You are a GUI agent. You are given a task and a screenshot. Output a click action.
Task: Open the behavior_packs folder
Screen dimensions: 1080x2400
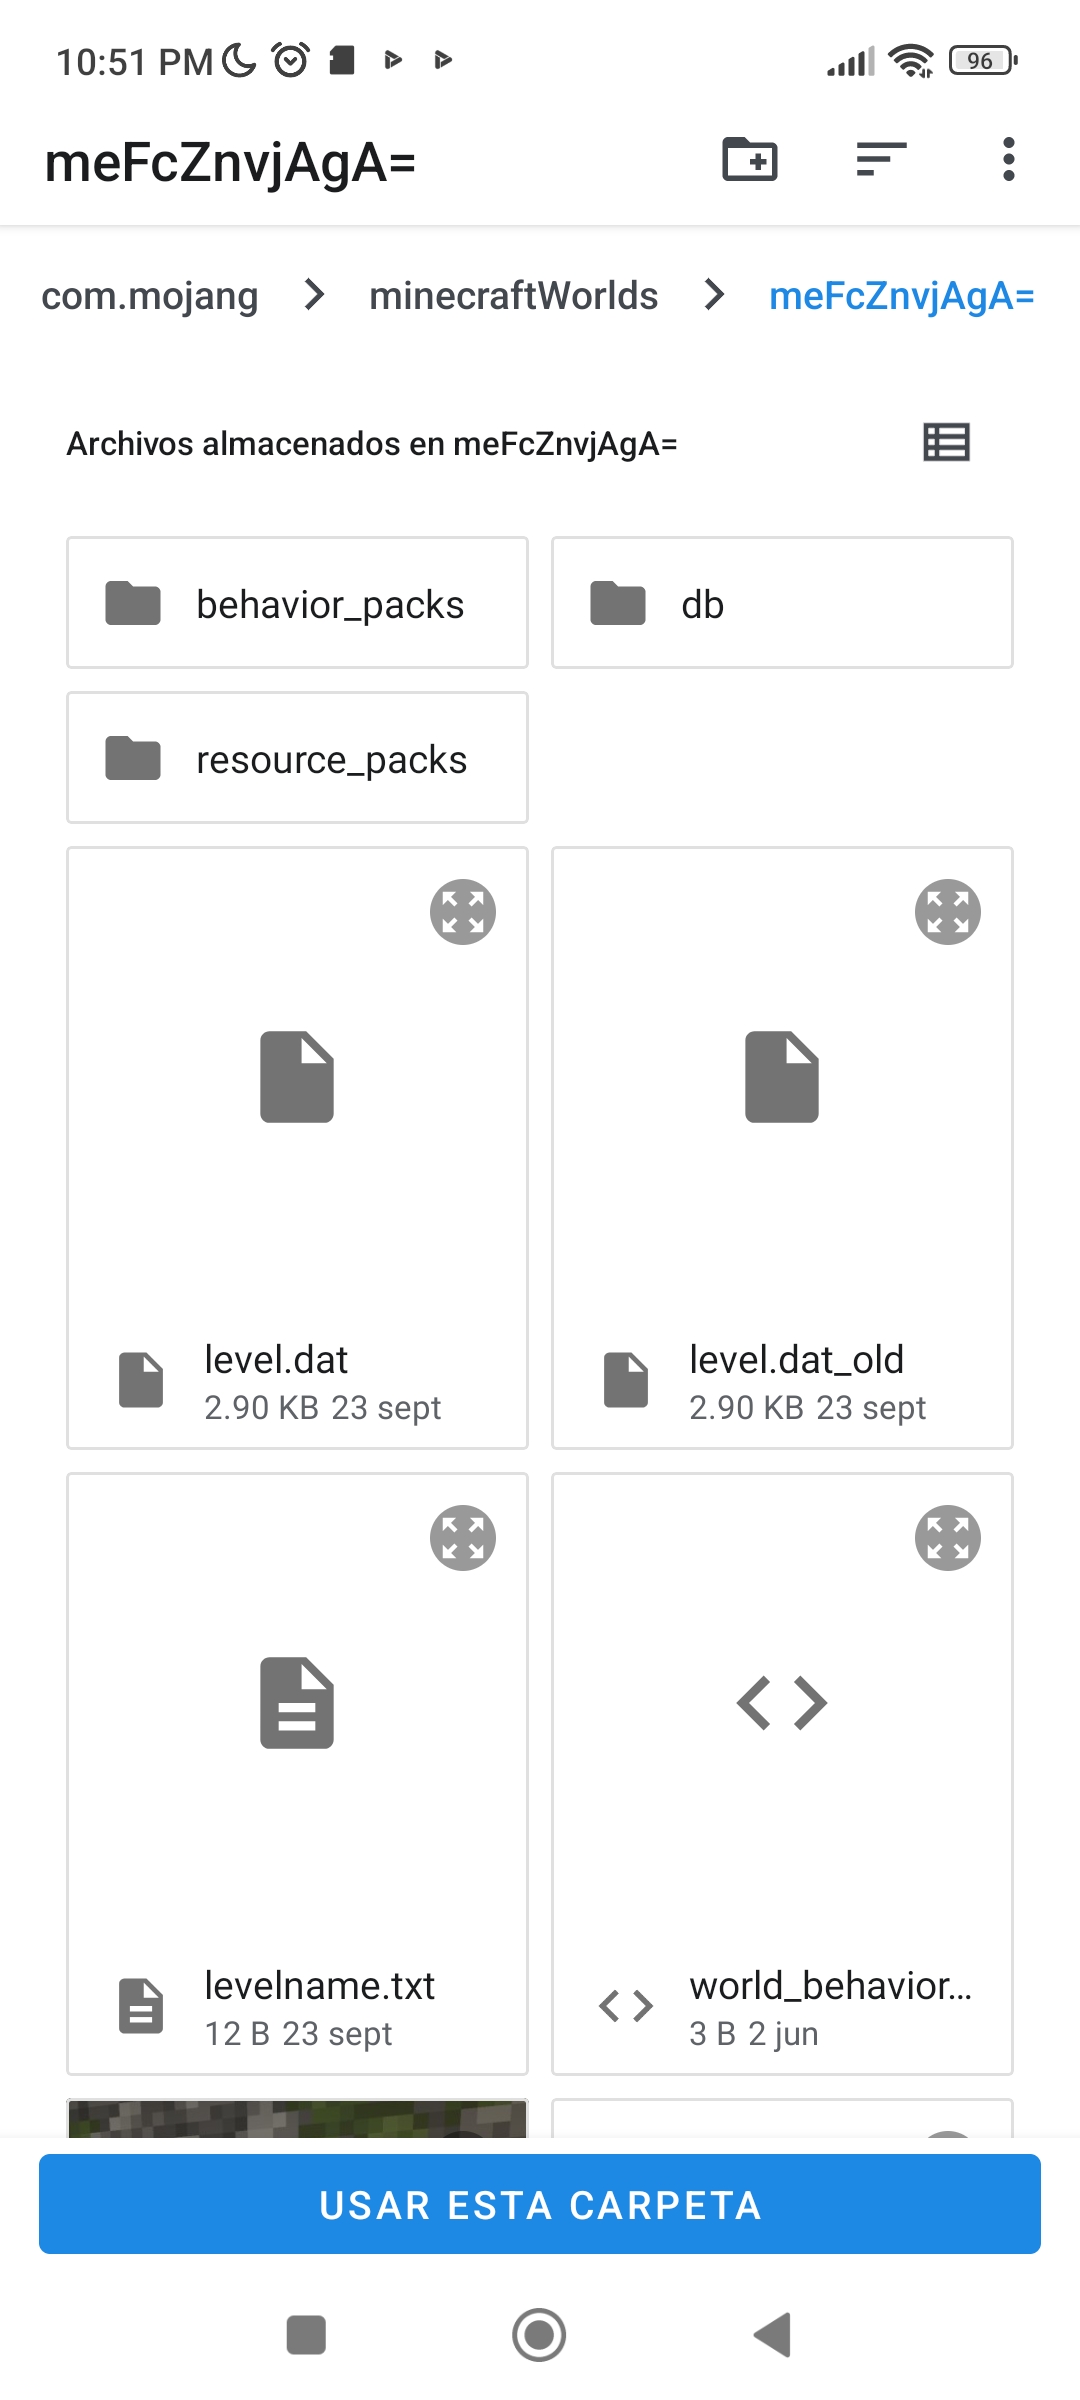click(297, 603)
